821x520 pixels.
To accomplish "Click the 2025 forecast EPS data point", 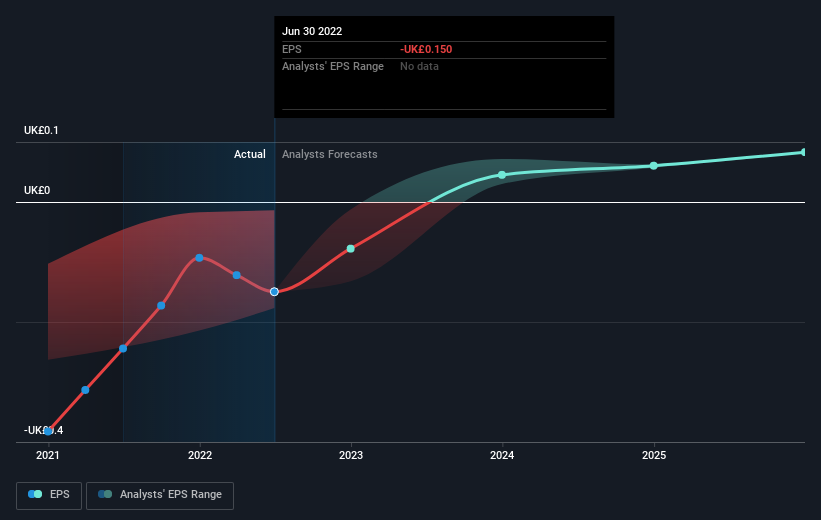I will click(x=653, y=166).
